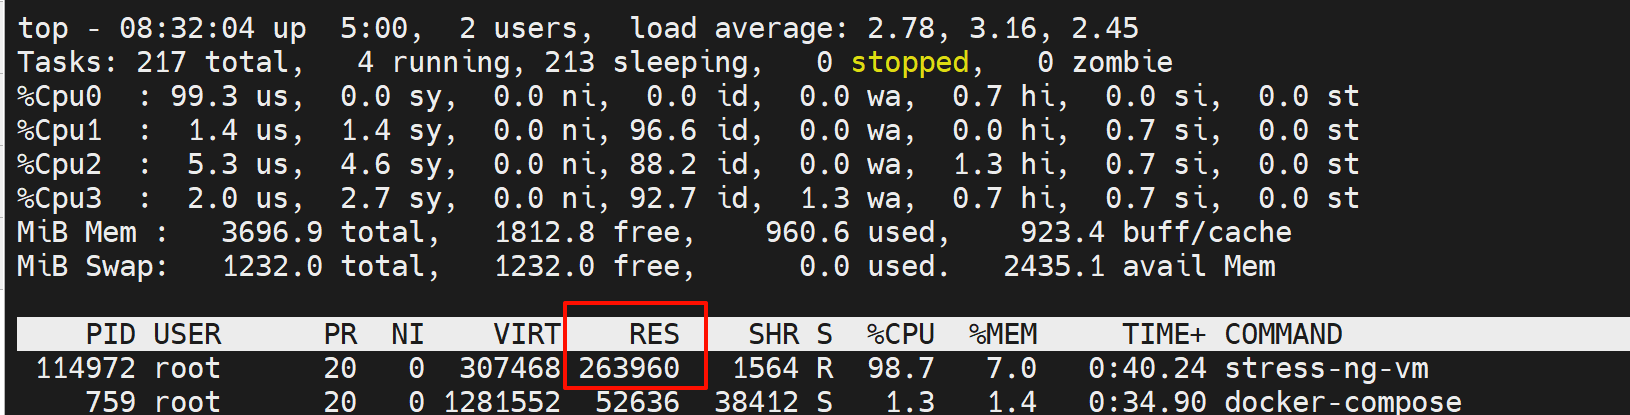This screenshot has height=415, width=1630.
Task: Click the %Cpu0 row label
Action: [60, 96]
